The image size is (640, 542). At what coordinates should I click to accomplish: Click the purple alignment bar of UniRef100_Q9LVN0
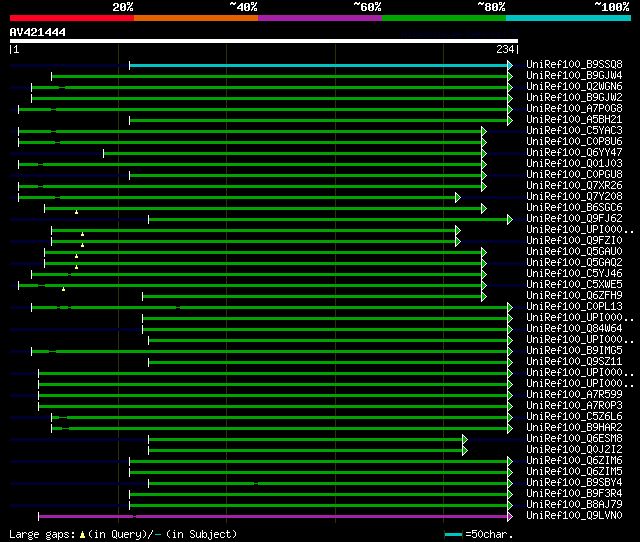point(273,516)
